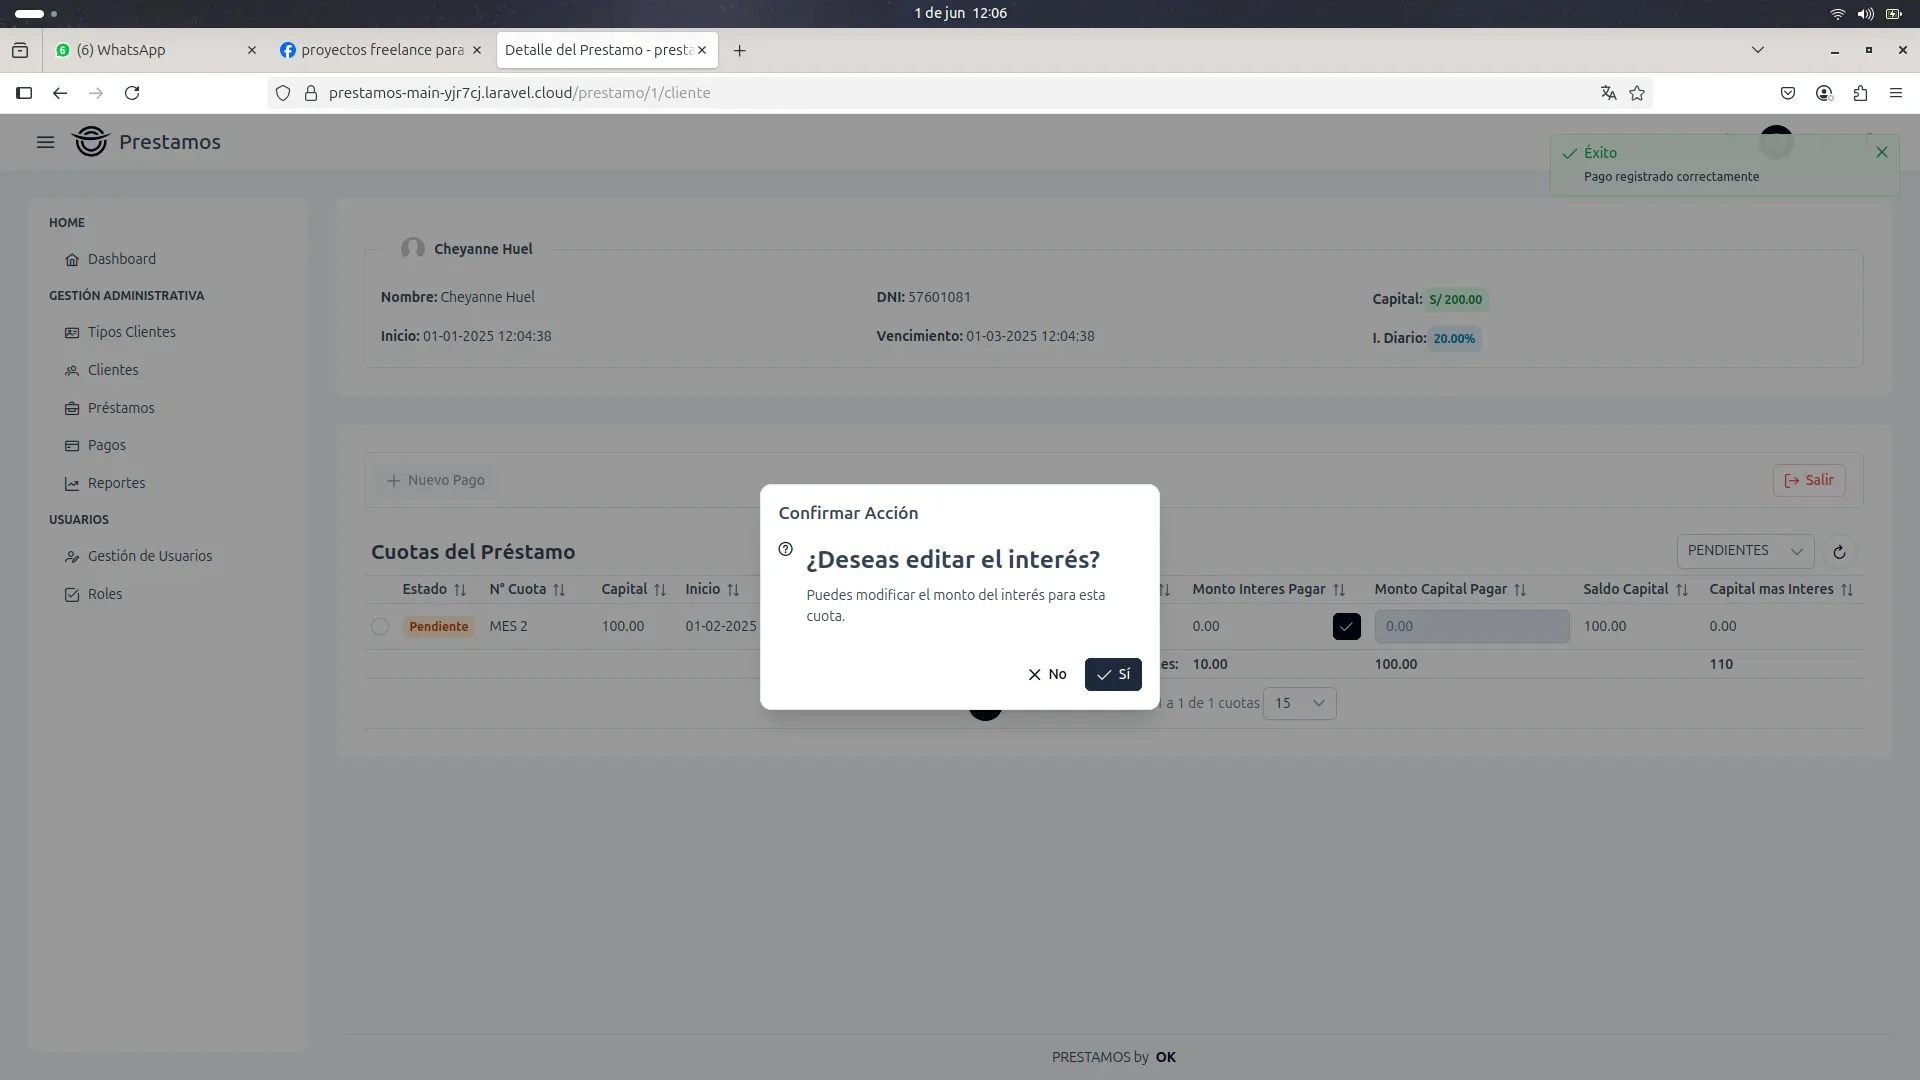Screen dimensions: 1920x1080
Task: Bookmark this page with the star icon
Action: [x=1637, y=93]
